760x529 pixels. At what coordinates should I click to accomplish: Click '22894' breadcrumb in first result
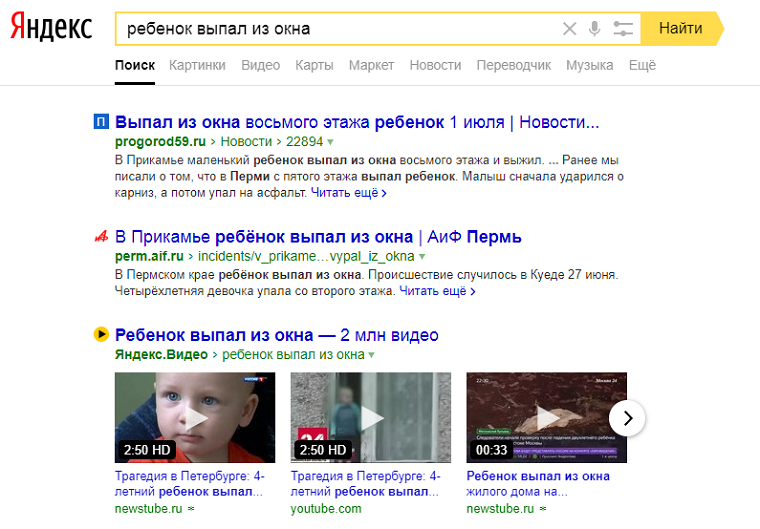pos(304,142)
